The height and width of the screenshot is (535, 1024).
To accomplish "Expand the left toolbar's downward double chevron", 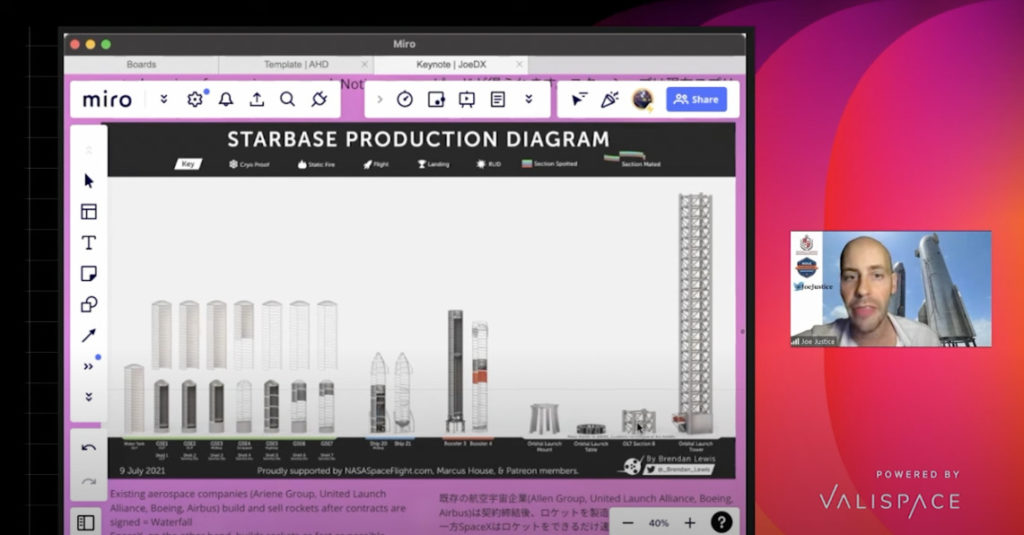I will pos(89,396).
